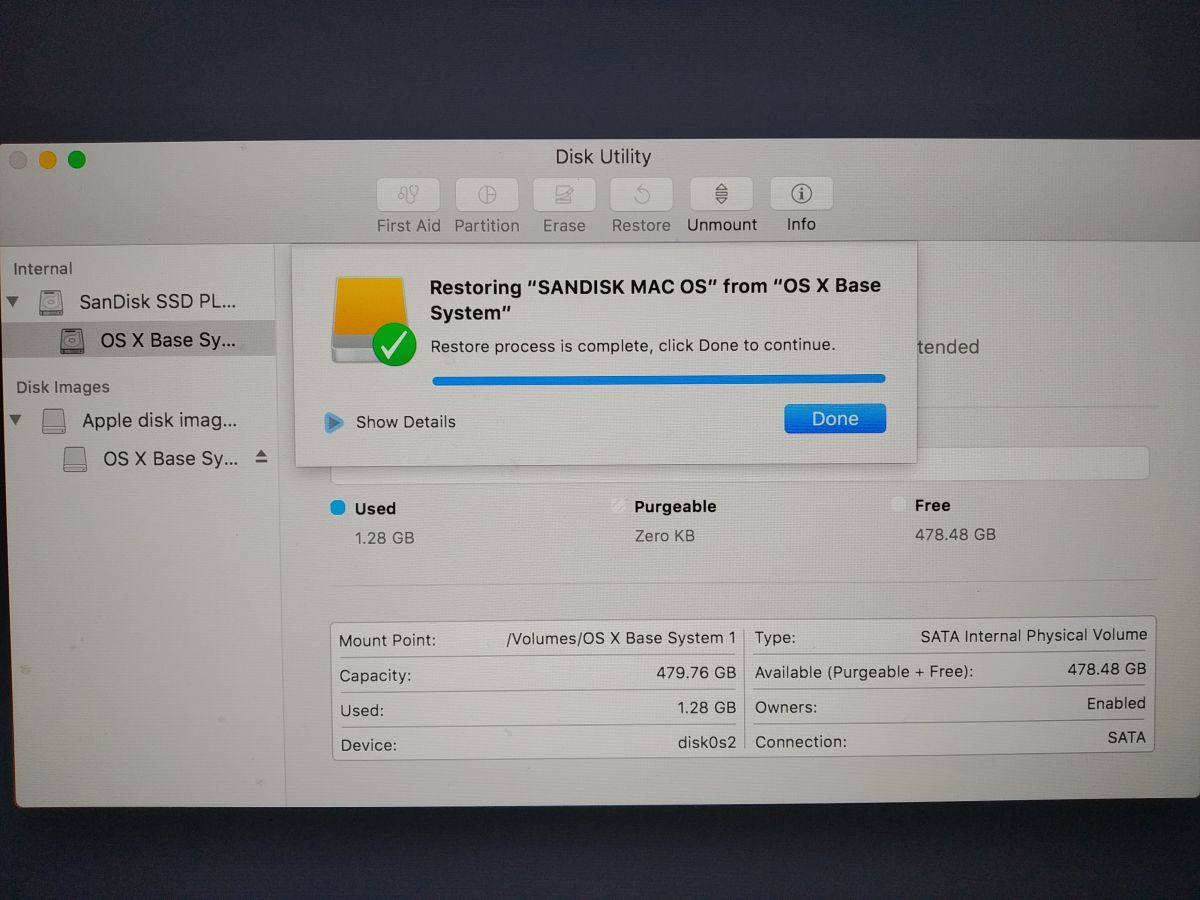Click the First Aid label text
The width and height of the screenshot is (1200, 900).
click(408, 226)
